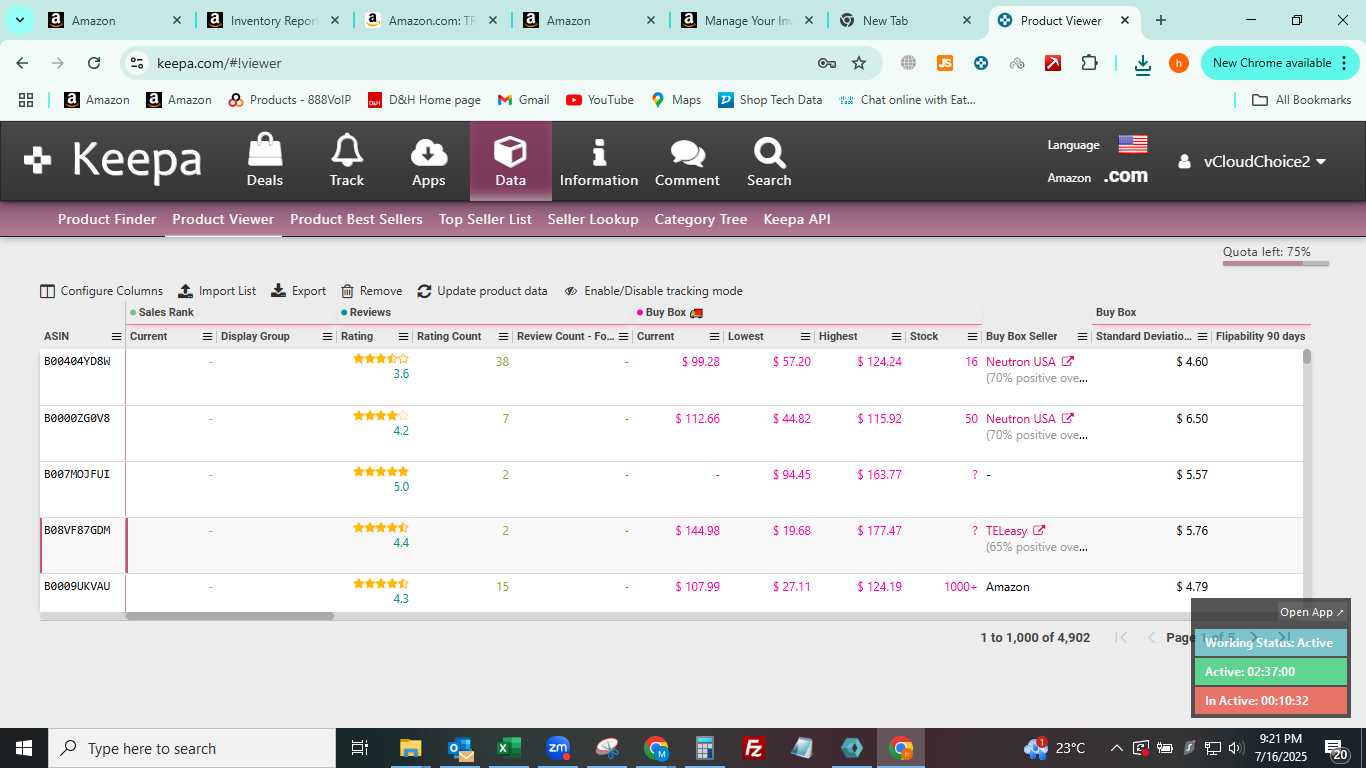
Task: Open the Buy Box Current column menu
Action: [x=713, y=337]
